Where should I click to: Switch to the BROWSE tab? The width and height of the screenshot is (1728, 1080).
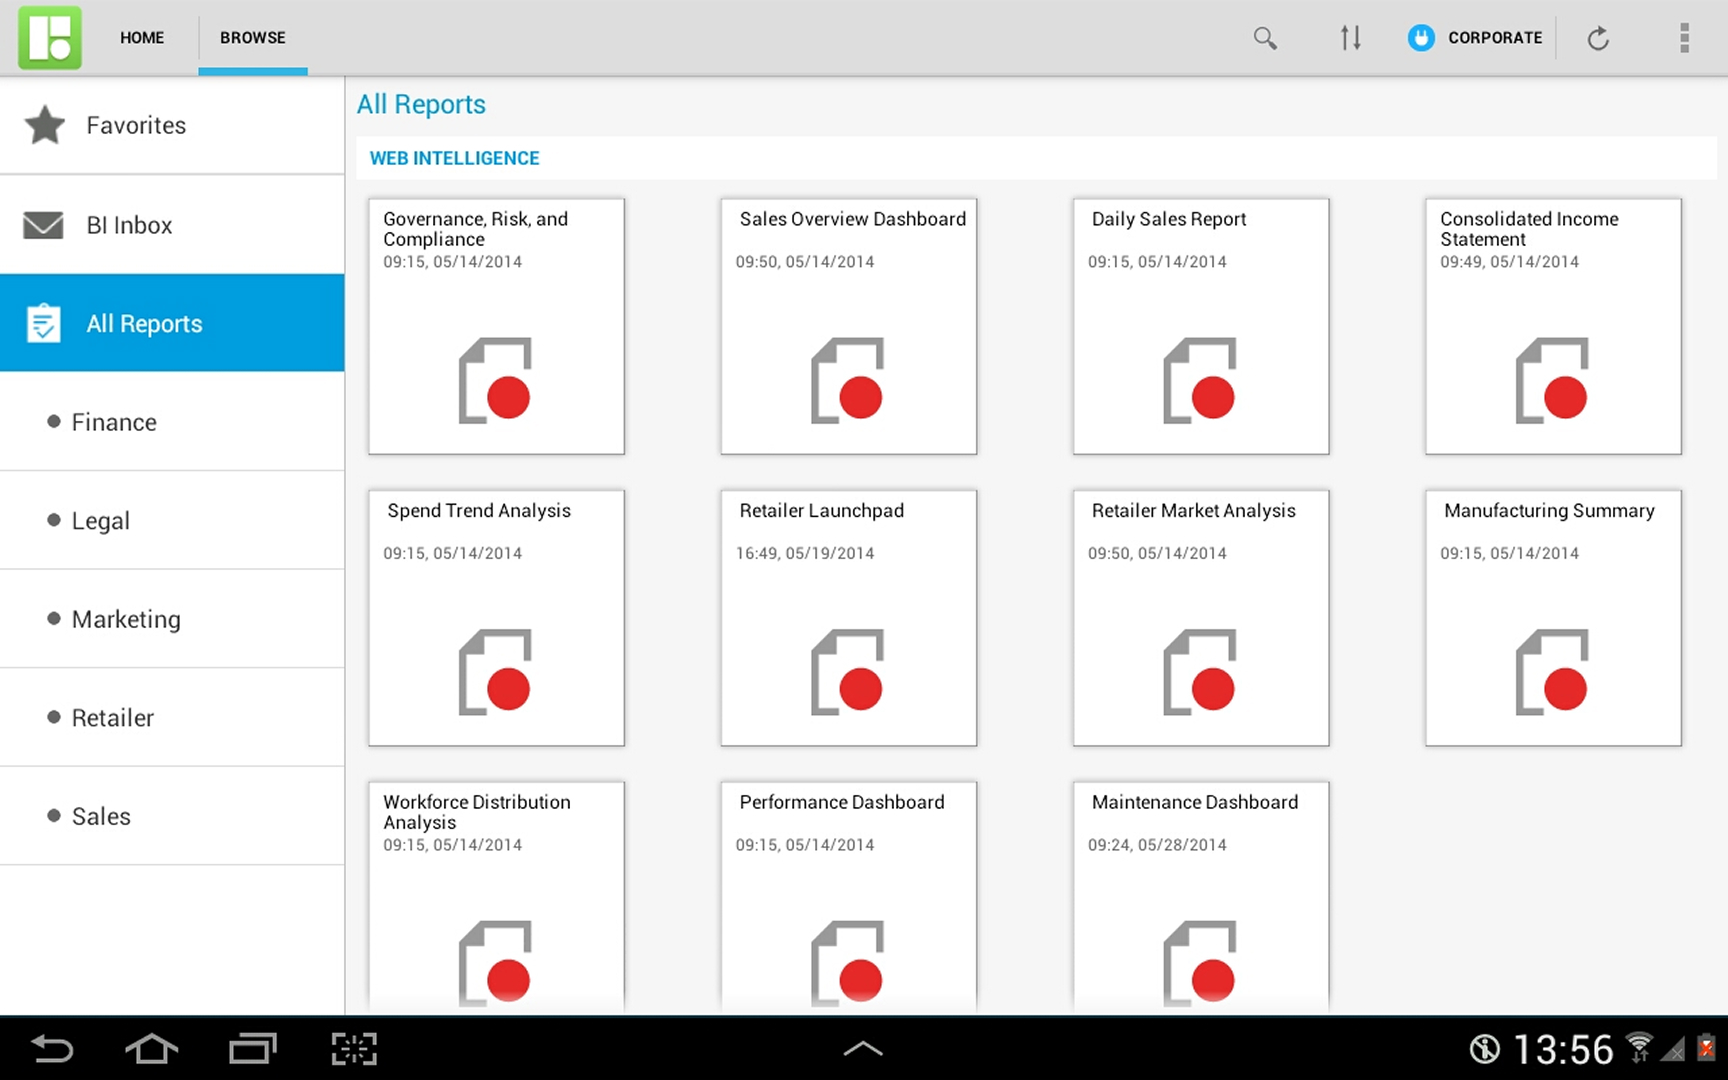tap(253, 38)
